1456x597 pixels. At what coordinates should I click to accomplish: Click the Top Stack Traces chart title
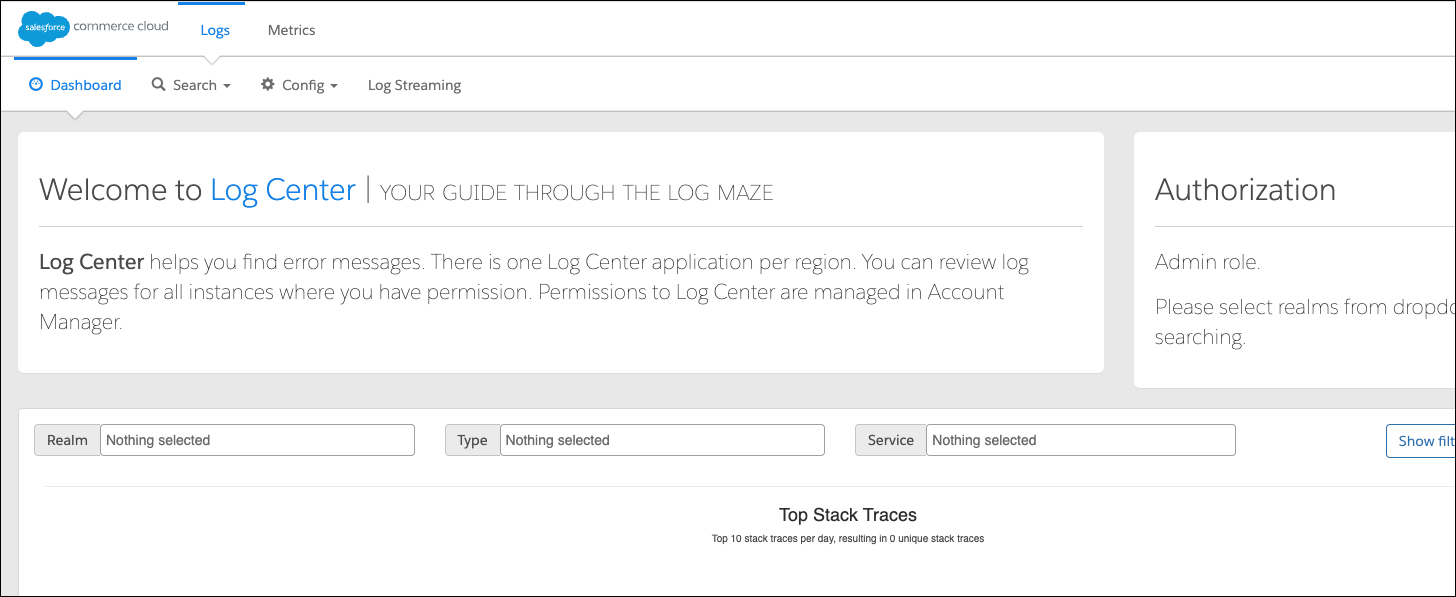point(847,515)
